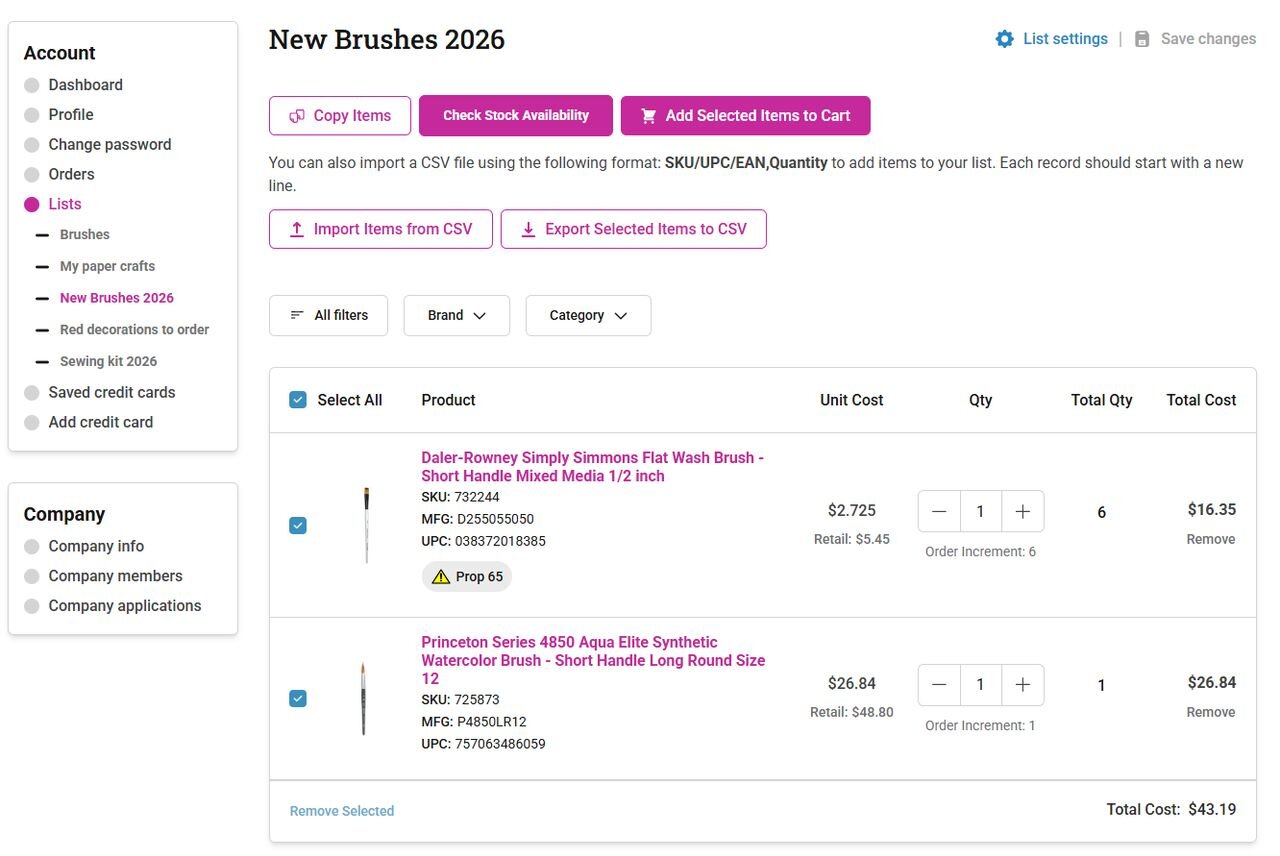Open Saved credit cards
Viewport: 1280px width, 856px height.
(112, 392)
